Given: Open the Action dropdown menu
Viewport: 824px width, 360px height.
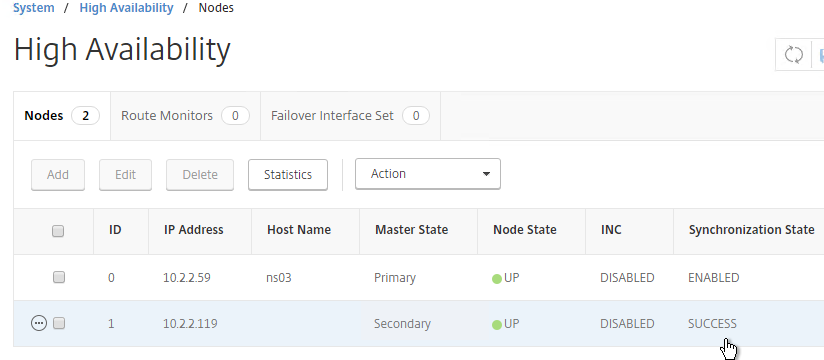Looking at the screenshot, I should pos(428,174).
